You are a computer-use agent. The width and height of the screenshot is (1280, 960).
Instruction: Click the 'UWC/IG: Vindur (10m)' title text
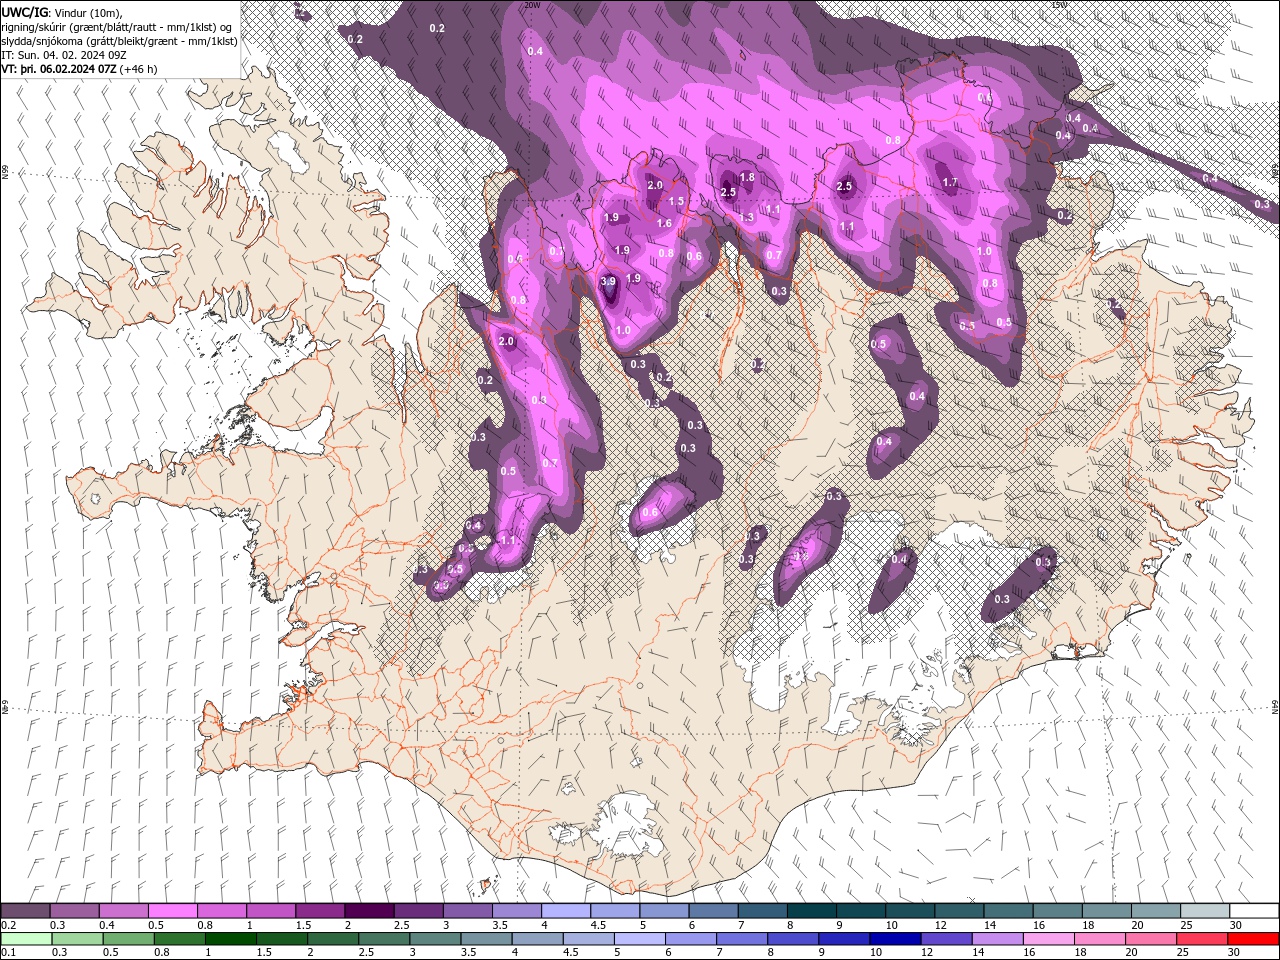[x=62, y=12]
